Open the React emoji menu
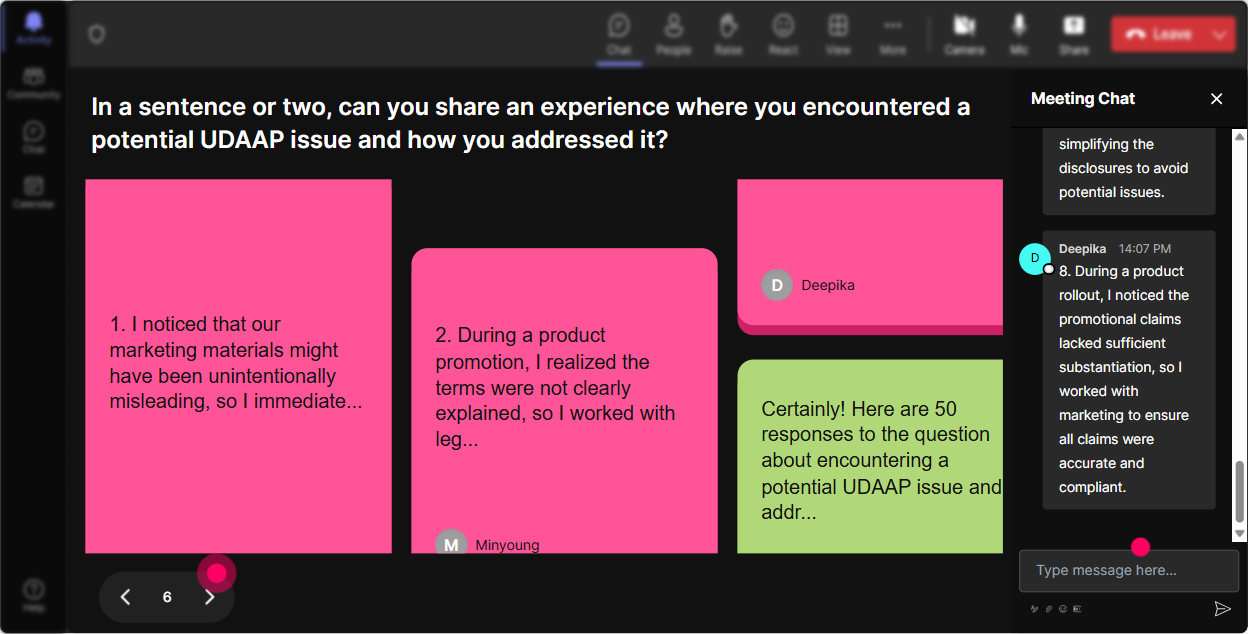Viewport: 1248px width, 634px height. coord(783,34)
